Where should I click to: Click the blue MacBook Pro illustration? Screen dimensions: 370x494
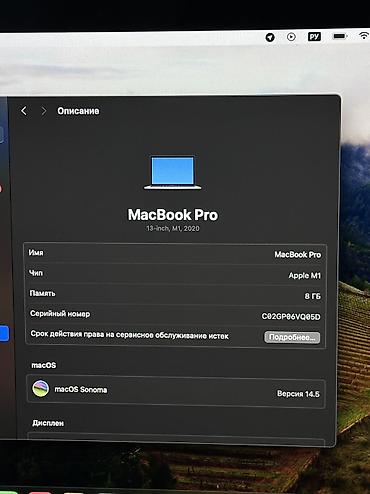coord(173,172)
